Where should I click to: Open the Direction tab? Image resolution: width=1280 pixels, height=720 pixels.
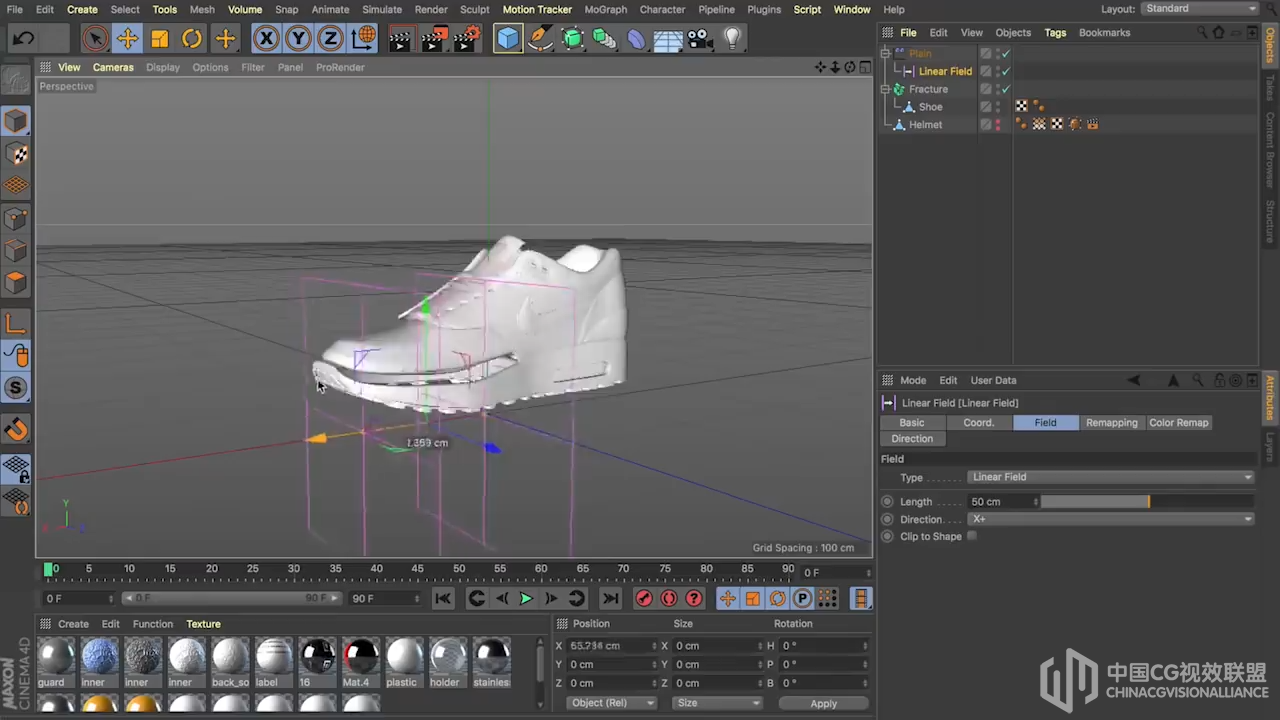(912, 439)
